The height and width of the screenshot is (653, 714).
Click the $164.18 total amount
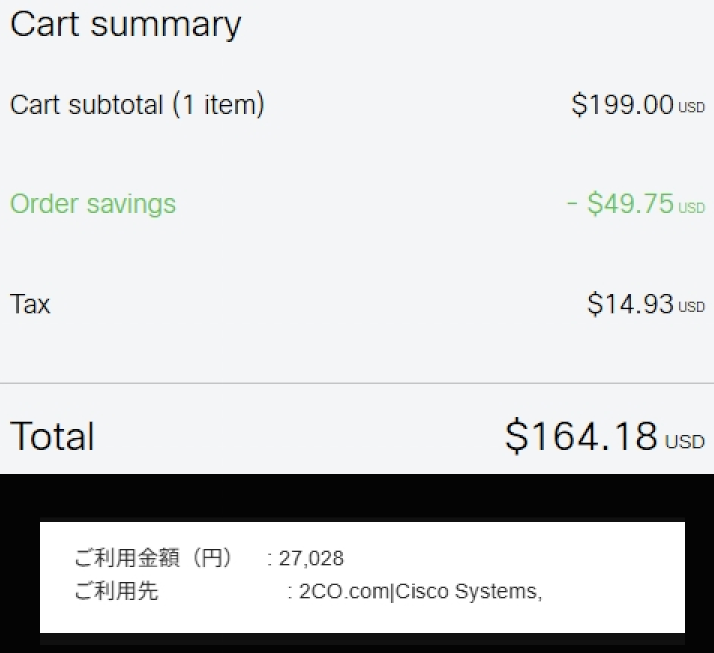click(581, 436)
